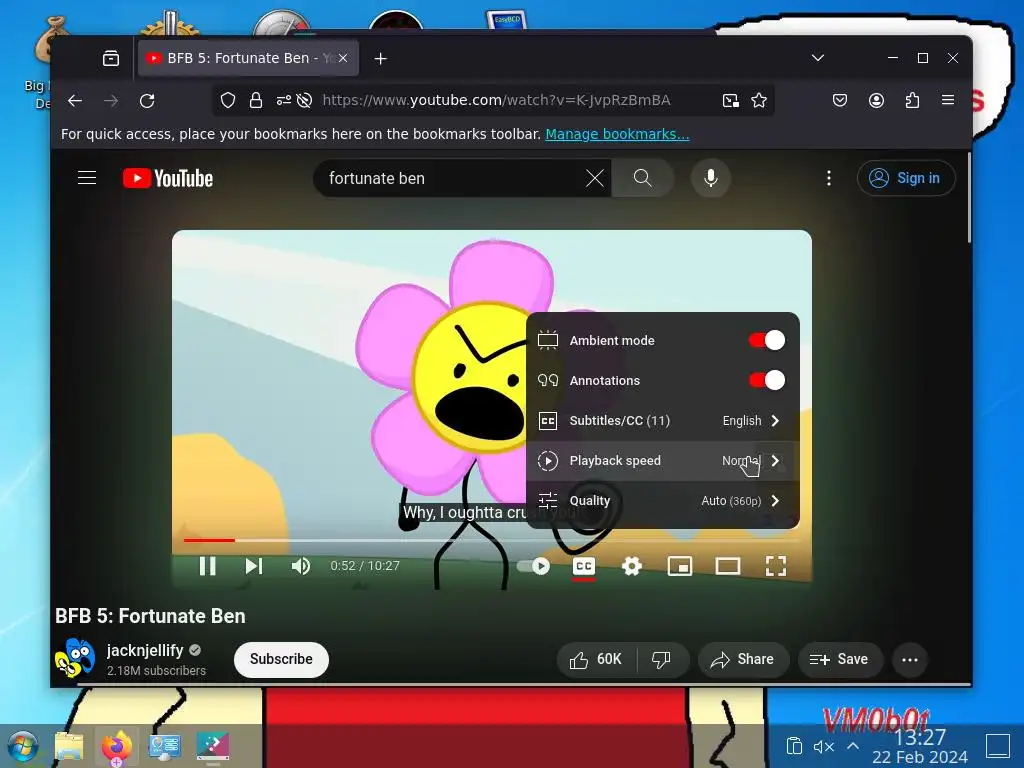
Task: Click the YouTube URL address field
Action: point(496,101)
